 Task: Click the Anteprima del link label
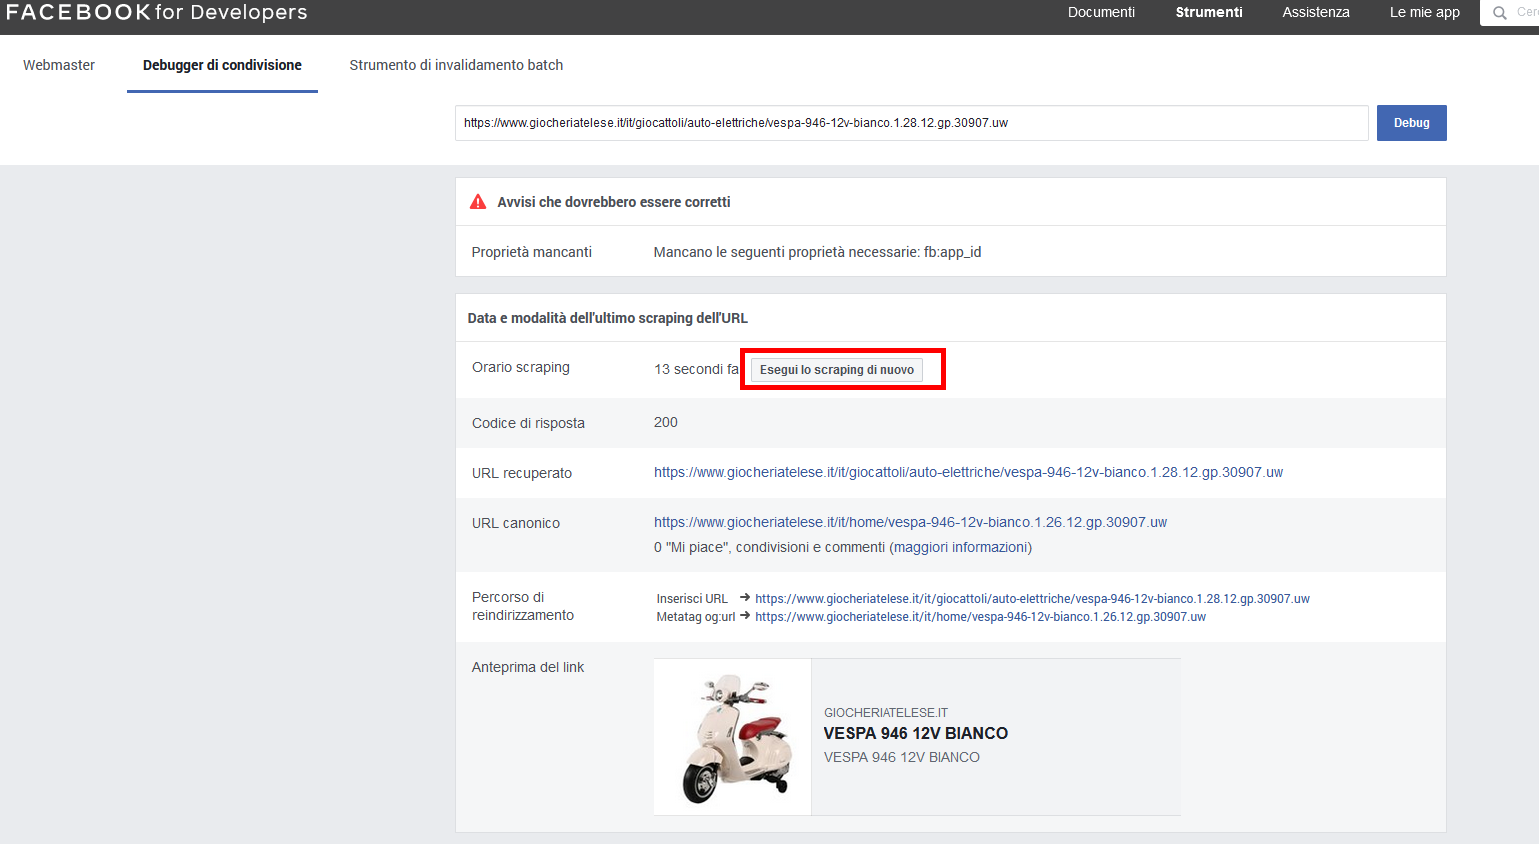point(528,667)
